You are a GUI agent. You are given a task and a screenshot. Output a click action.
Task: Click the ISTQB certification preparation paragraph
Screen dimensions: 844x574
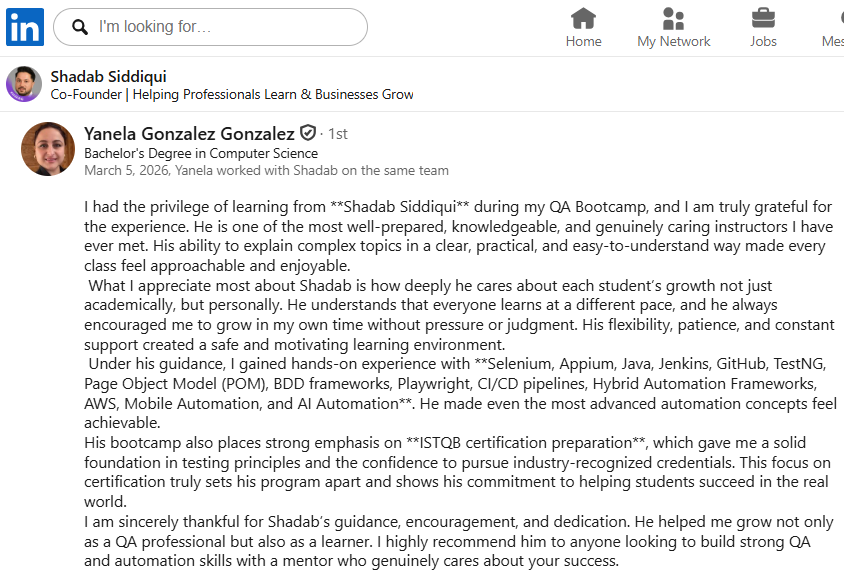(458, 471)
